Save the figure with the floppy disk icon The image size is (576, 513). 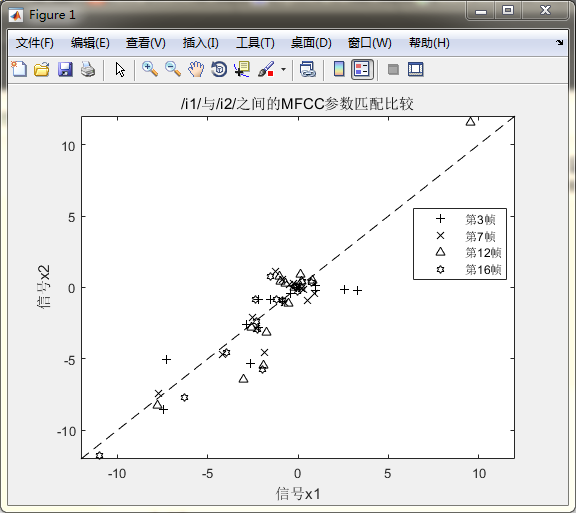pos(65,69)
